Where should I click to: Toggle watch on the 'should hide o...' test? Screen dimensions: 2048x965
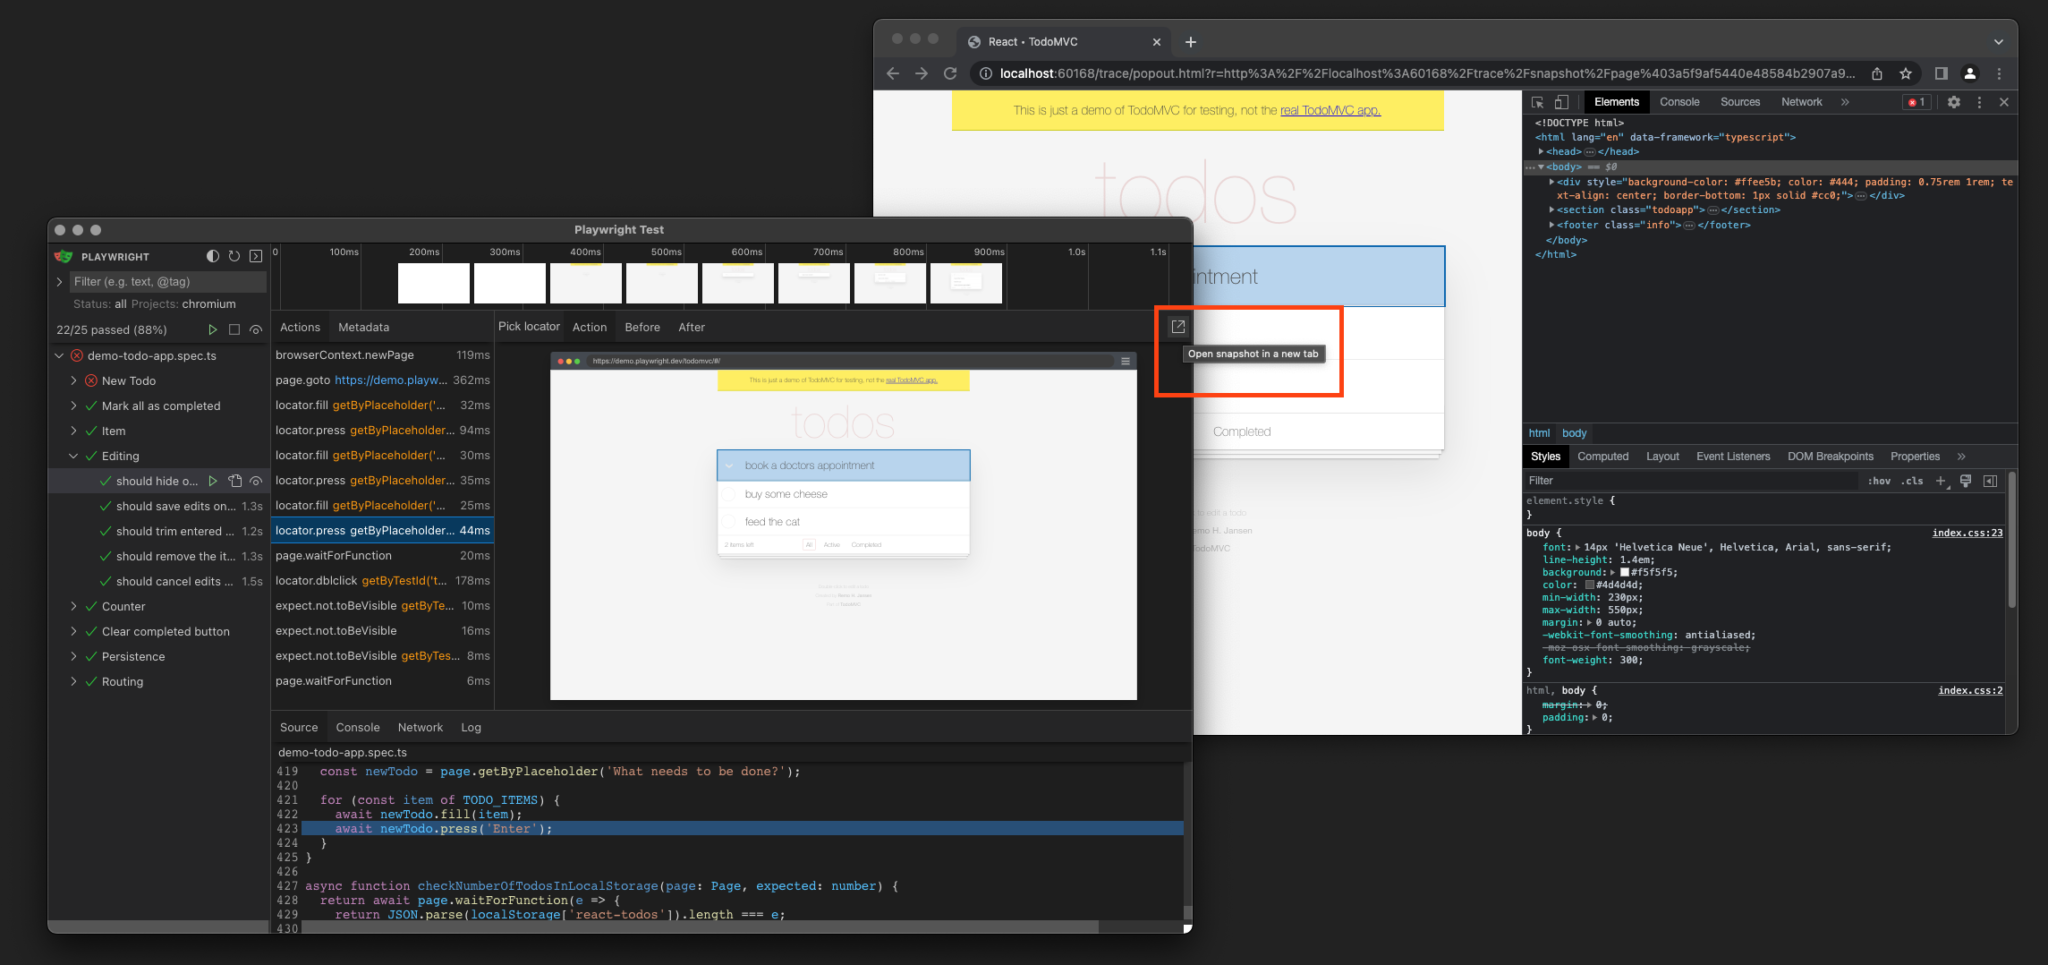256,481
